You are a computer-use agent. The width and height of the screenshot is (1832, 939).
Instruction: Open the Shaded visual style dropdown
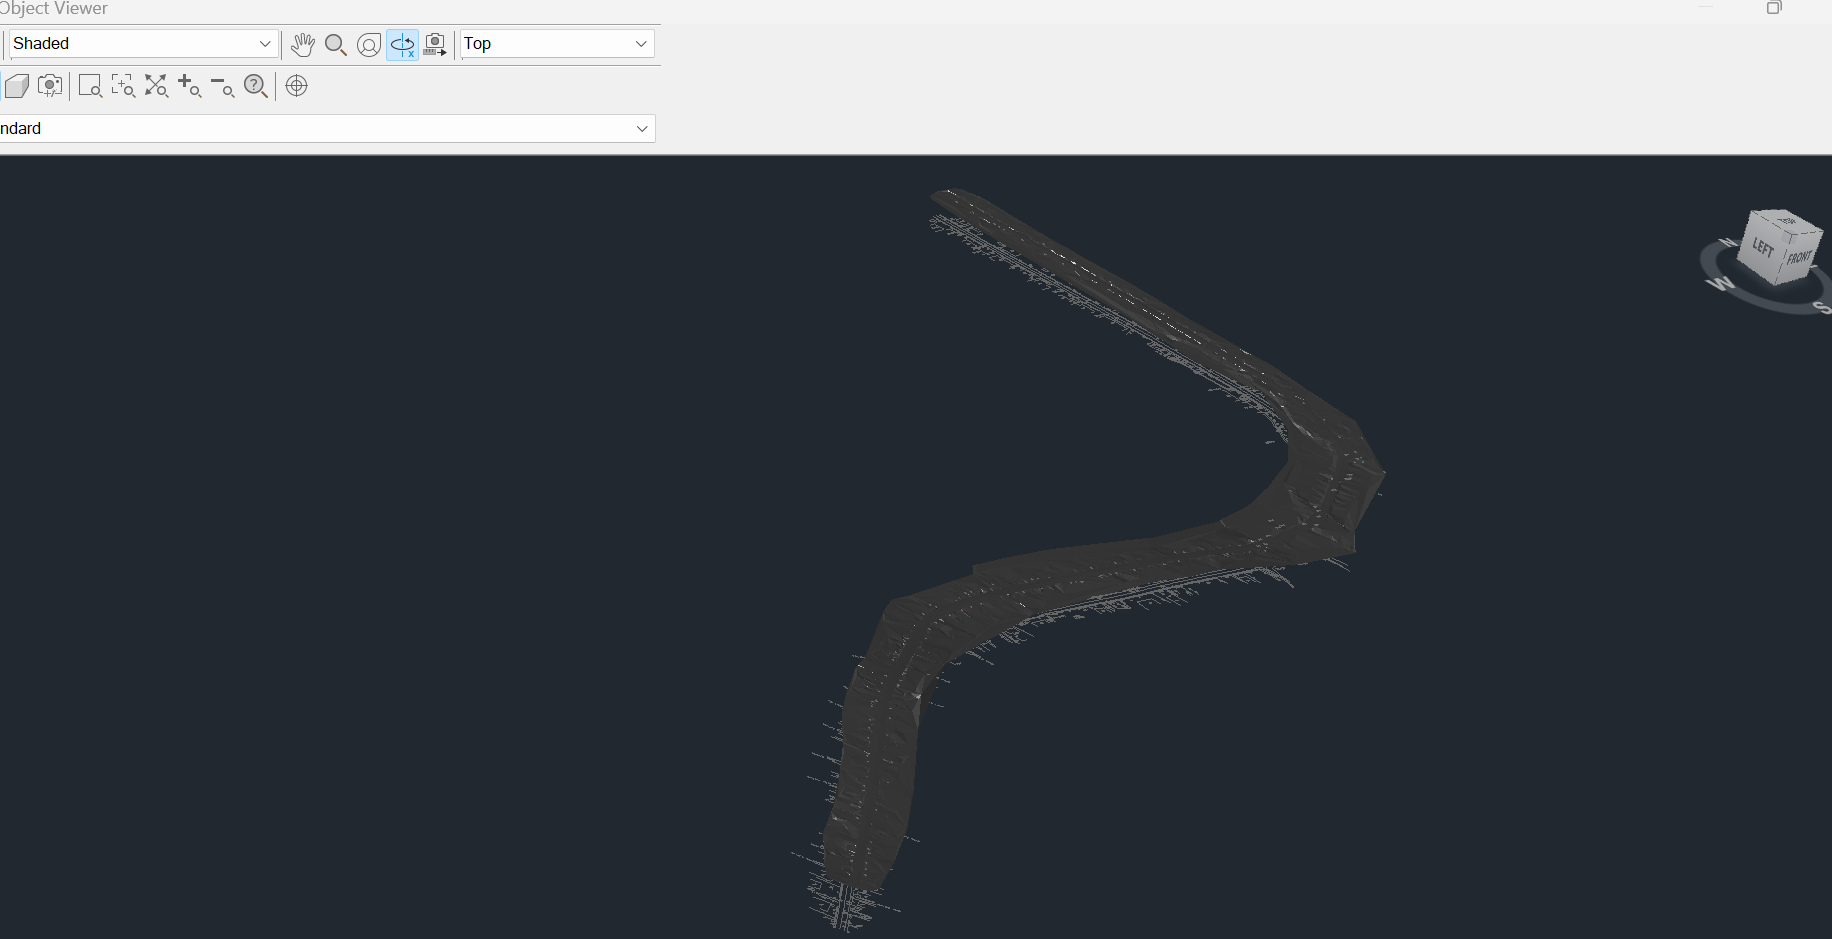[x=143, y=44]
